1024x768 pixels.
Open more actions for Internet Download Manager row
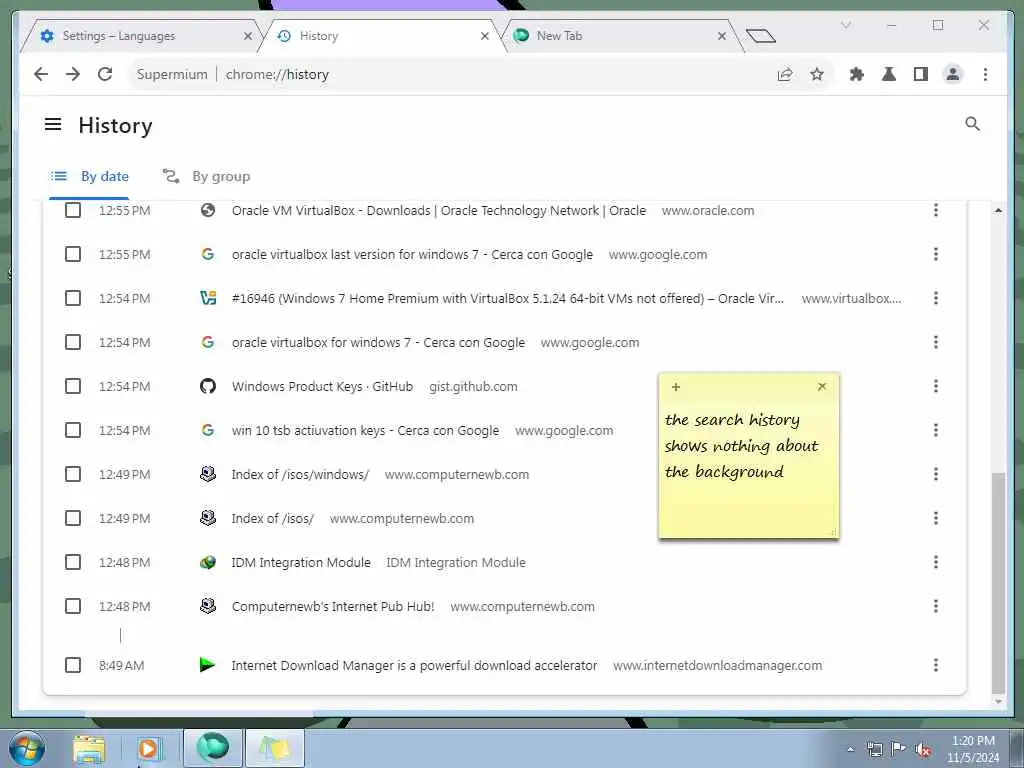(x=936, y=665)
